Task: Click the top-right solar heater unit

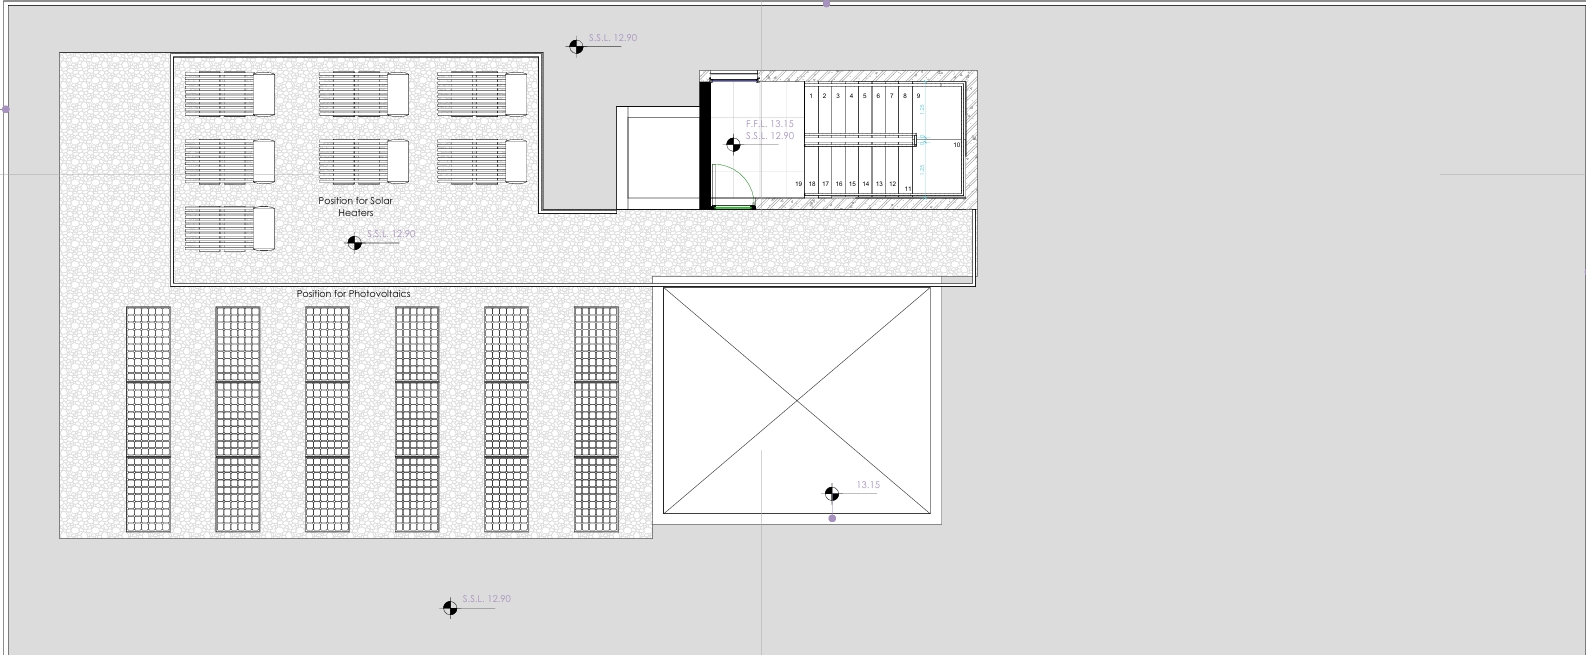Action: tap(482, 94)
